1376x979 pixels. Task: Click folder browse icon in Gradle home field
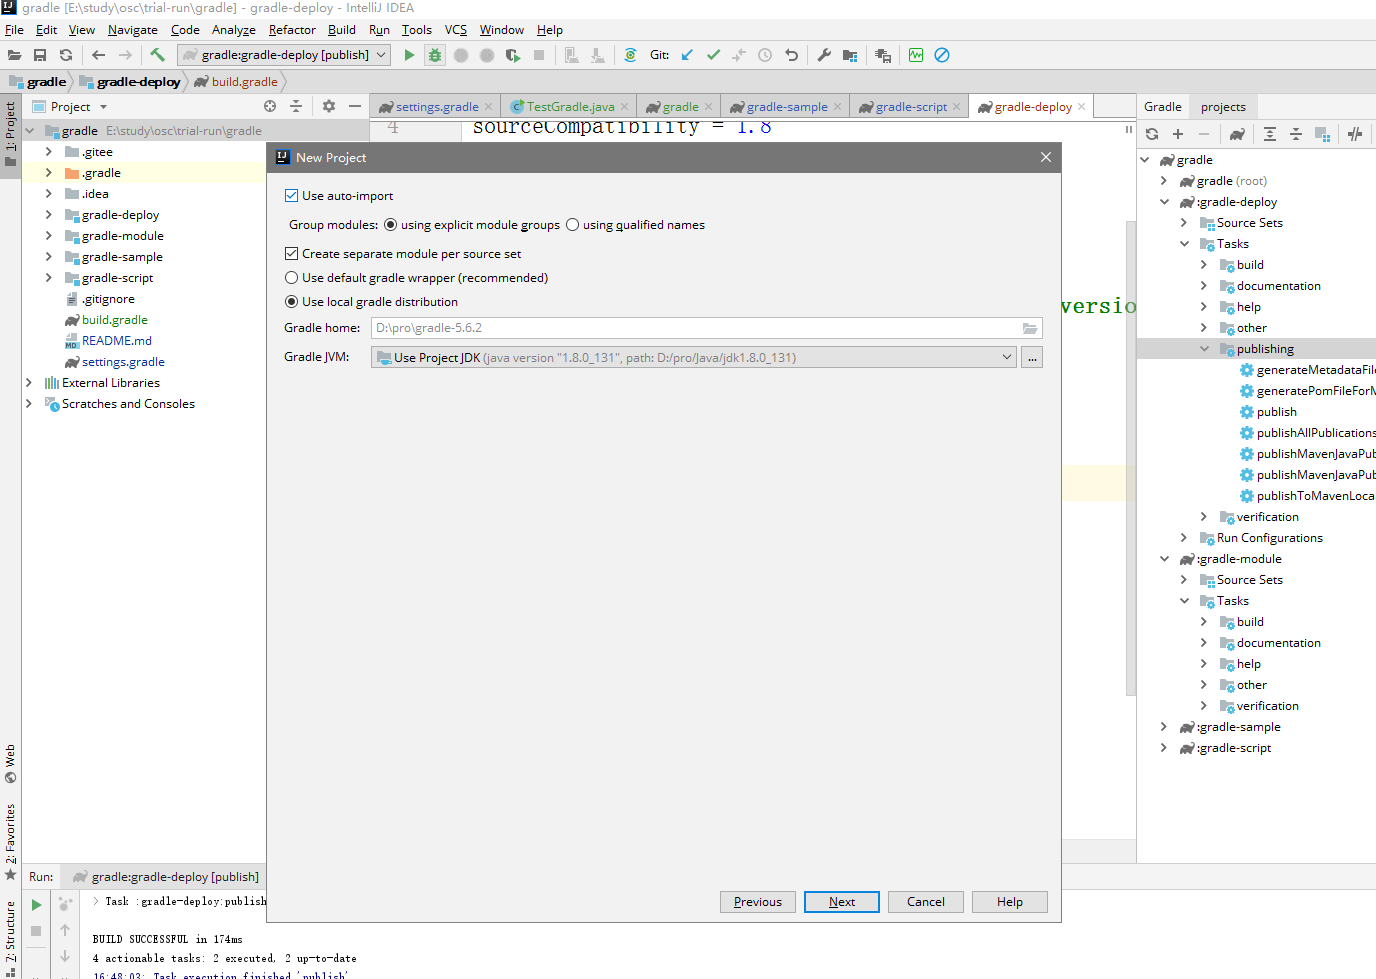click(x=1030, y=328)
